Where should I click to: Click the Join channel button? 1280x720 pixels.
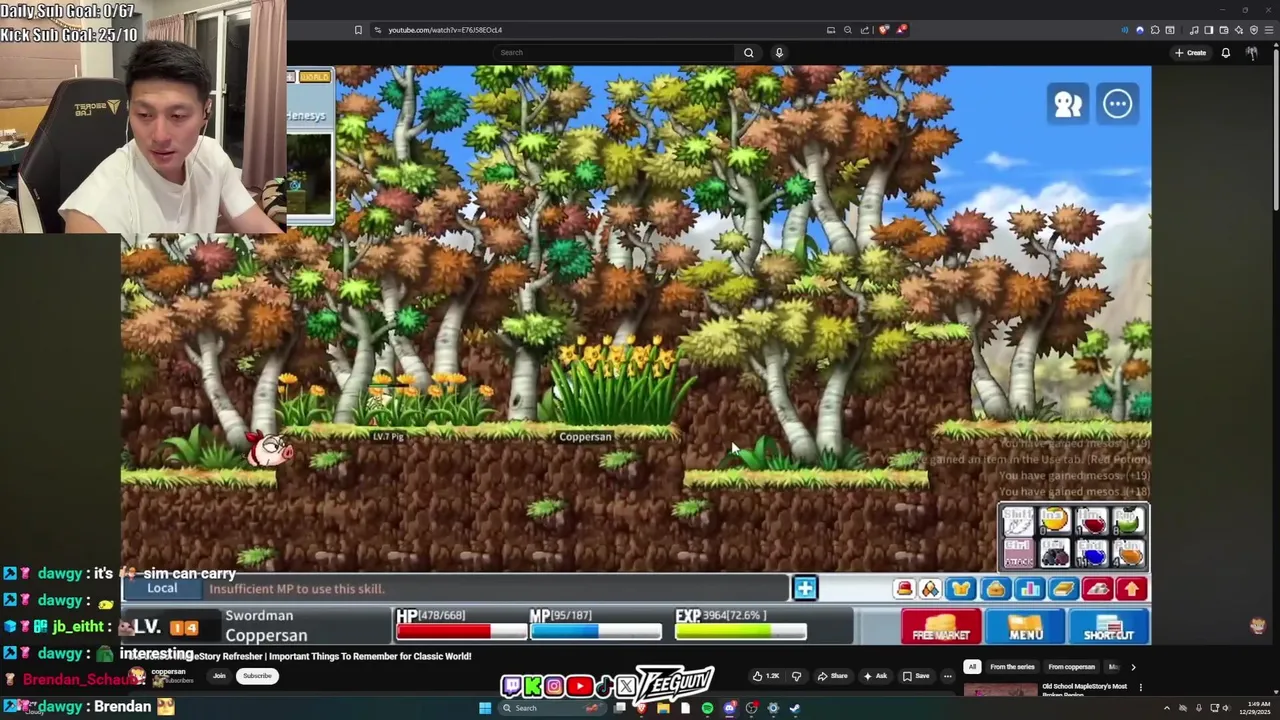219,676
